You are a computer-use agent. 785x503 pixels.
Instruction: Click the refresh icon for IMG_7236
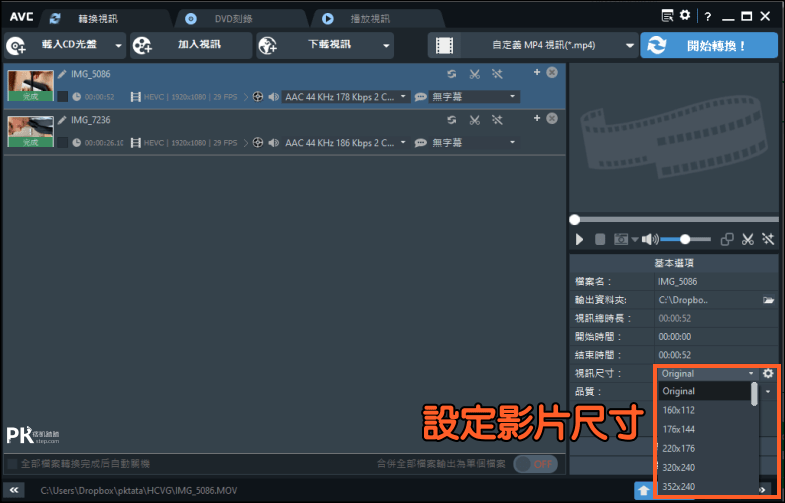click(452, 120)
